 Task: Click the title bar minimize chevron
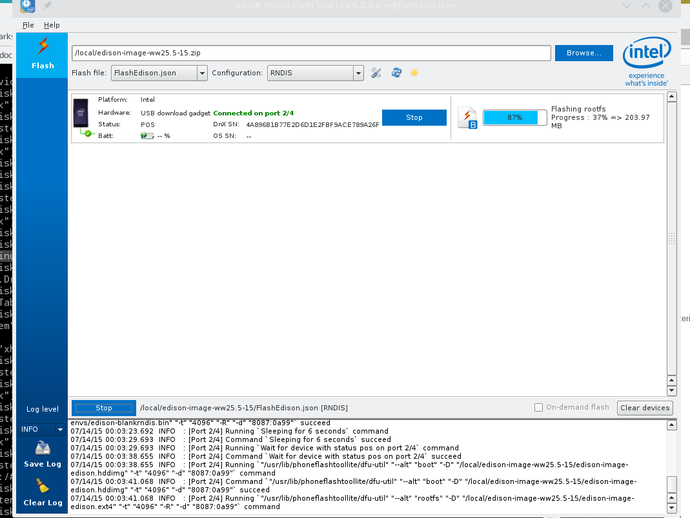pyautogui.click(x=627, y=6)
